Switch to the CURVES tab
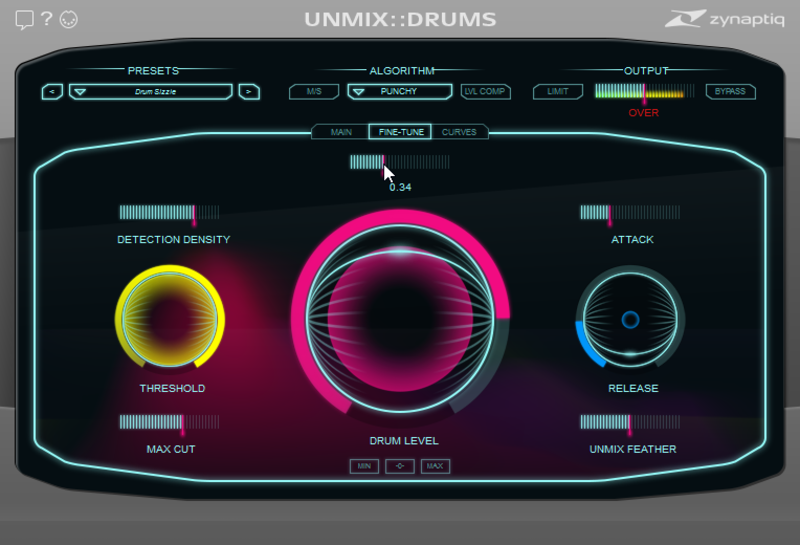800x545 pixels. (459, 132)
